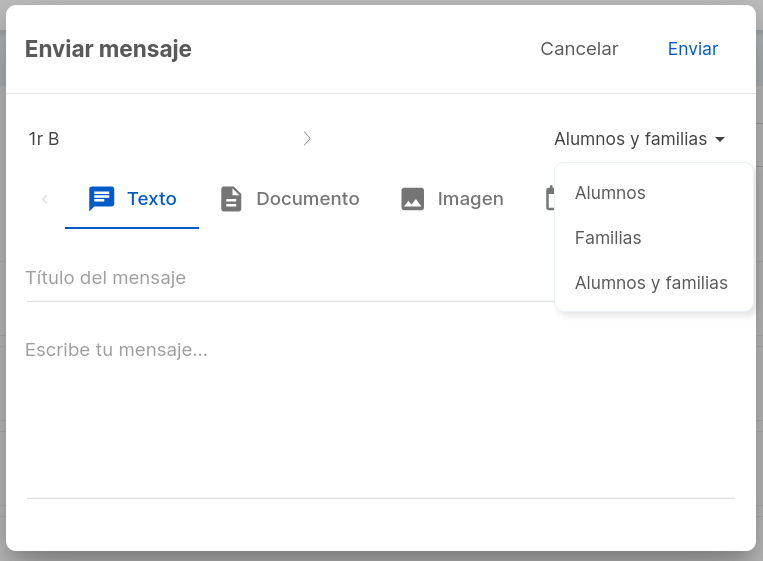Select the 1r B class recipient row
This screenshot has height=561, width=763.
pos(170,139)
